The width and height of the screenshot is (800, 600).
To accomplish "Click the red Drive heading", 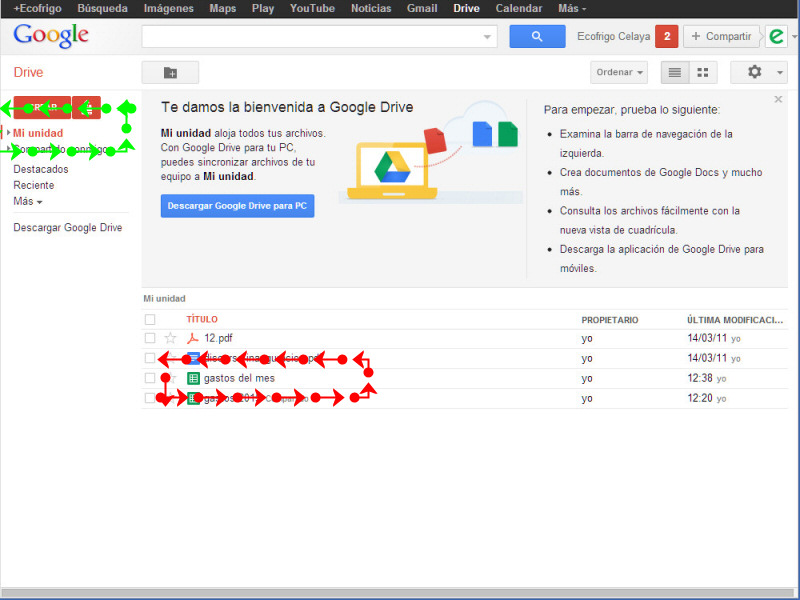I will [x=28, y=72].
